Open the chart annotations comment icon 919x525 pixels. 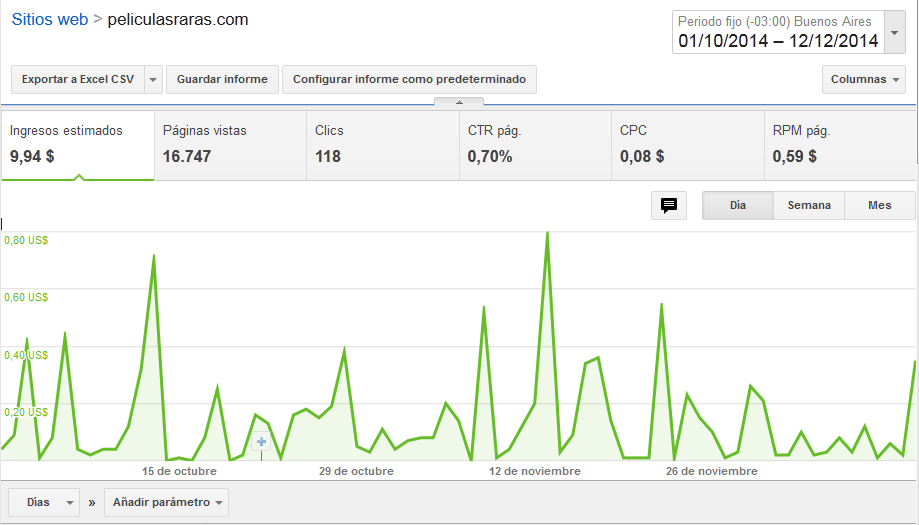[669, 206]
